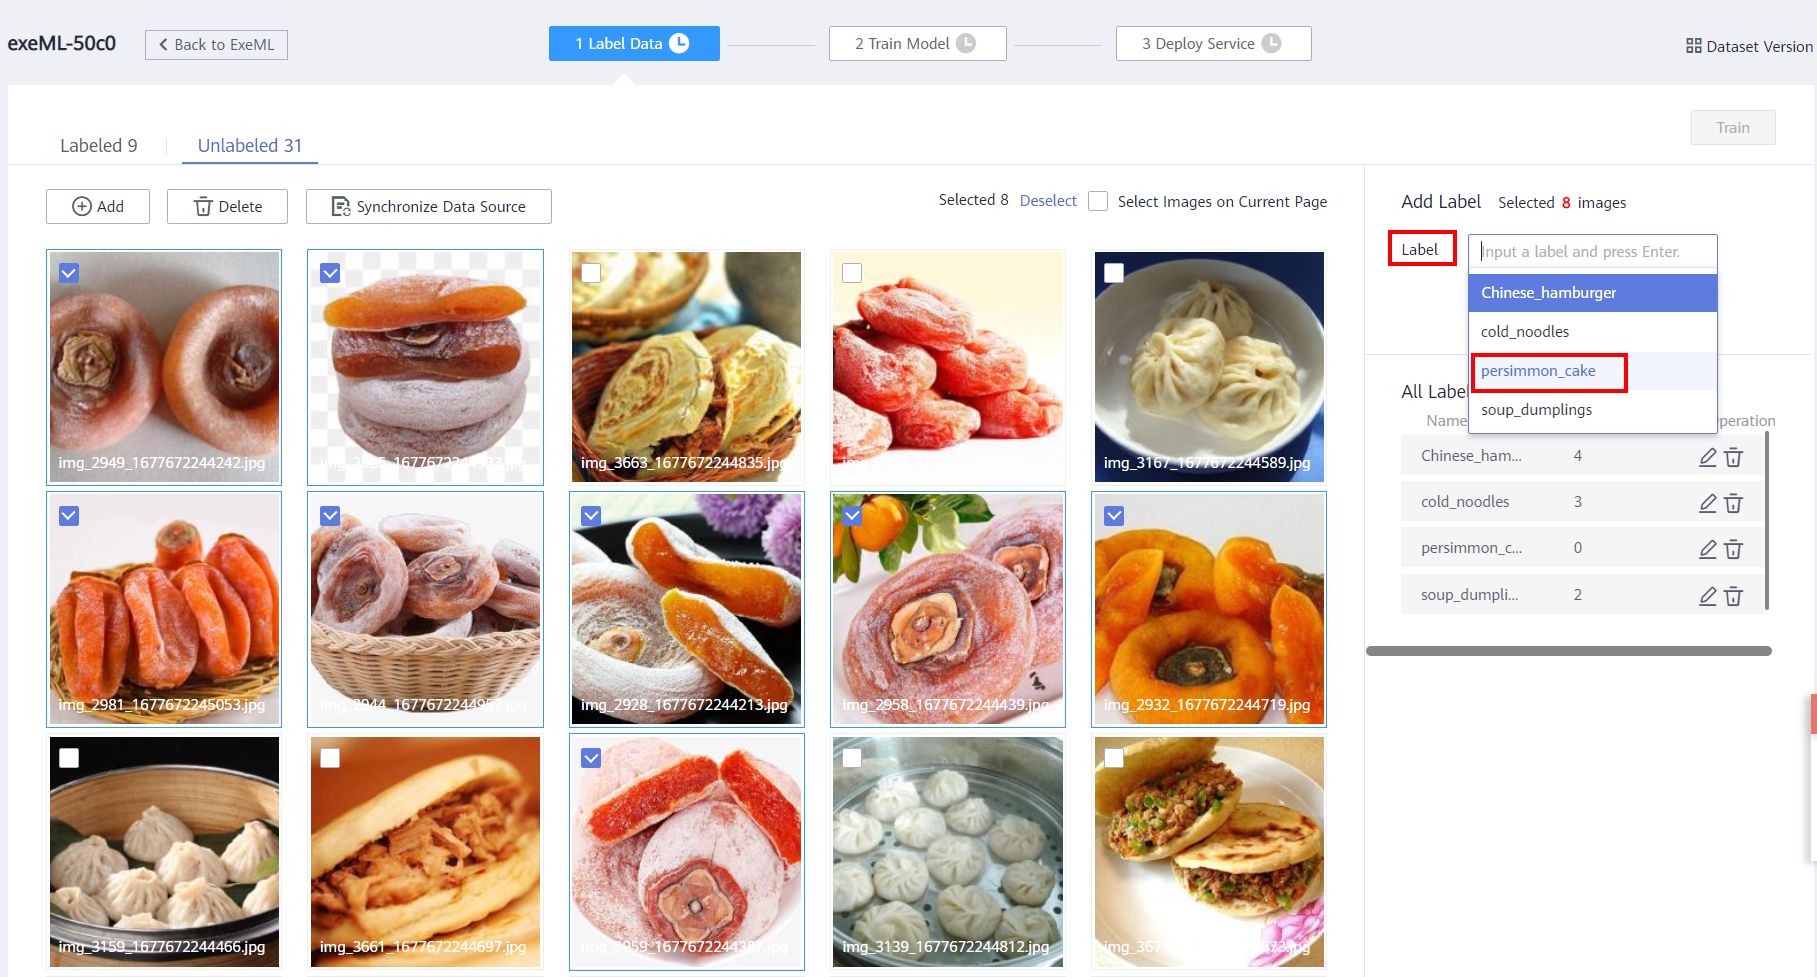Switch to the Labeled 9 tab
1817x977 pixels.
click(98, 146)
